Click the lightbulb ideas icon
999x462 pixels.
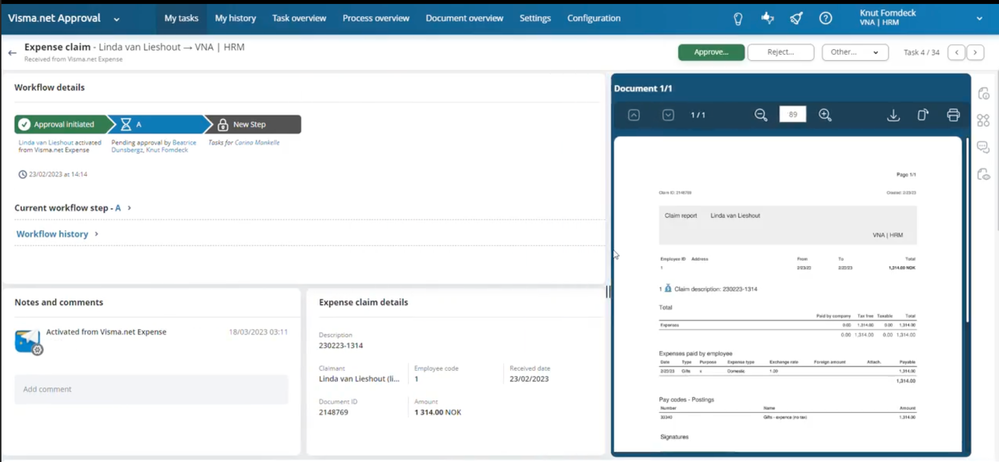[x=738, y=18]
